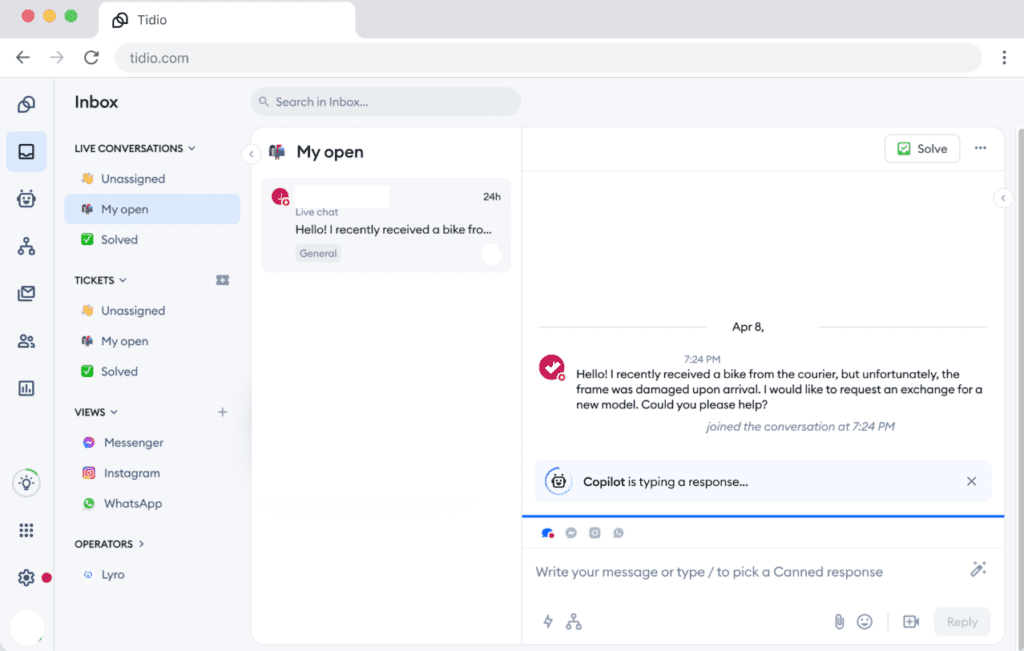Open the Chatbots icon in the sidebar
The height and width of the screenshot is (651, 1024).
point(26,199)
